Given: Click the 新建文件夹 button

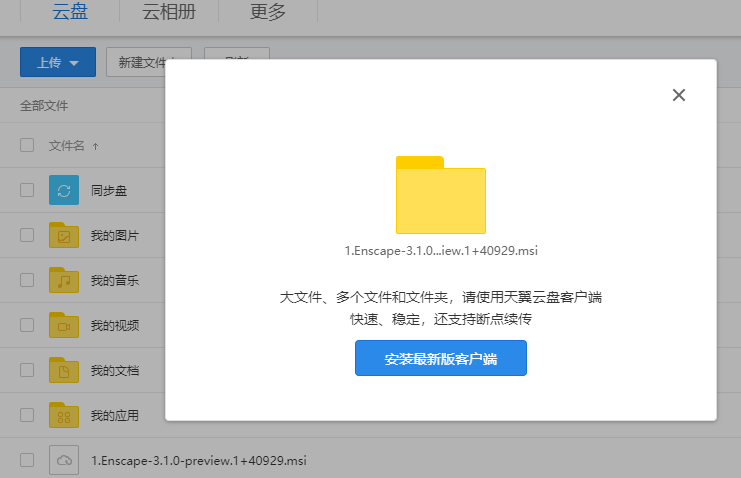Looking at the screenshot, I should pos(148,62).
